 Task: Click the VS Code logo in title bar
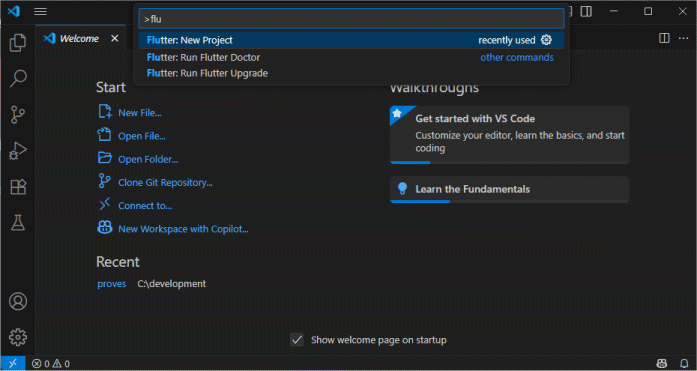point(13,11)
